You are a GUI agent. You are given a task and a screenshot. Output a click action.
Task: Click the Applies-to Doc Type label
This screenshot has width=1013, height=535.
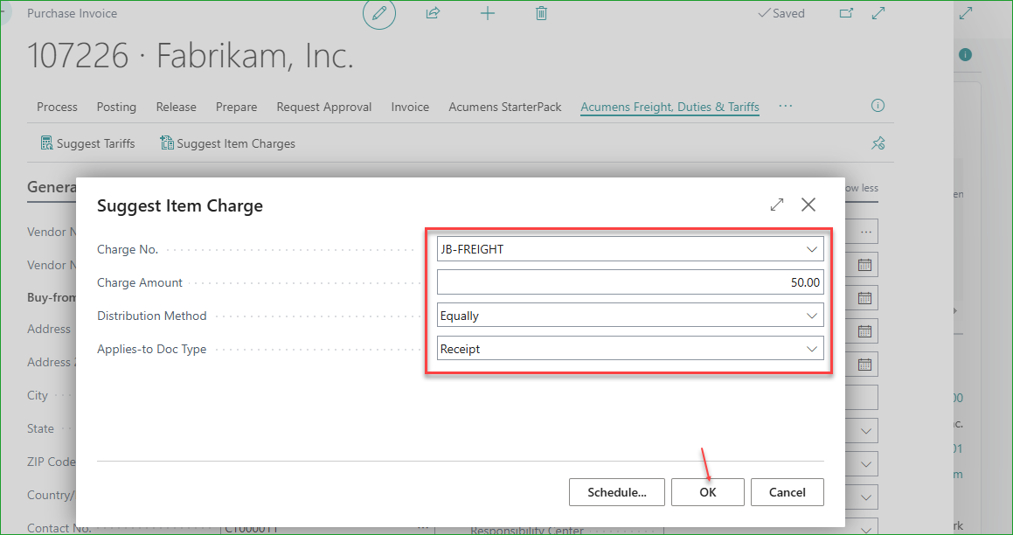(x=152, y=349)
